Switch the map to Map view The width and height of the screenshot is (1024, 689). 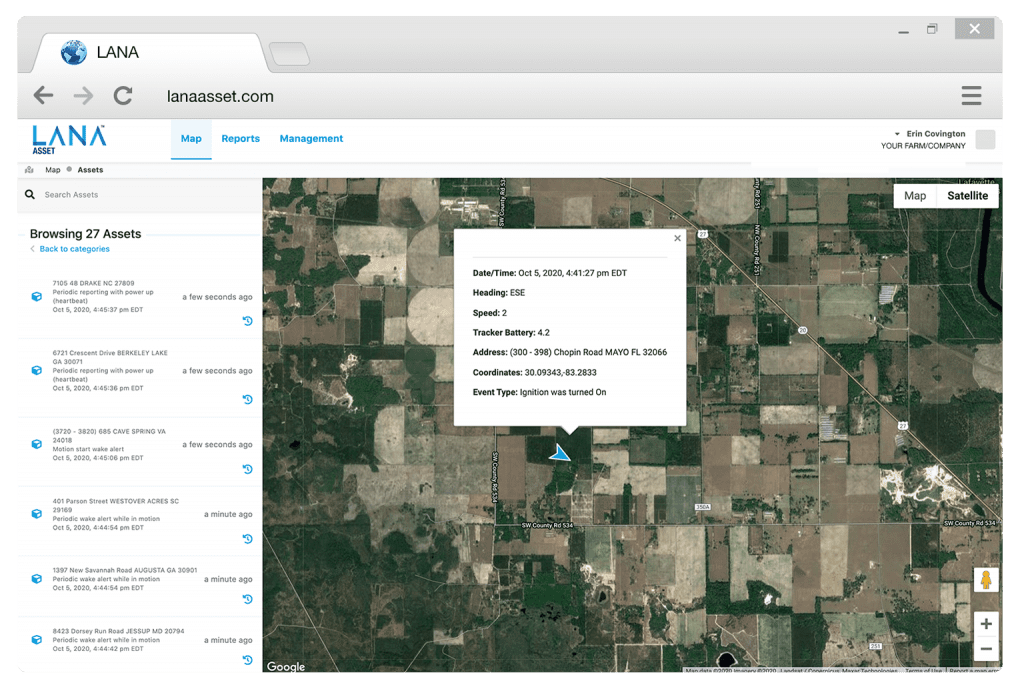(915, 195)
